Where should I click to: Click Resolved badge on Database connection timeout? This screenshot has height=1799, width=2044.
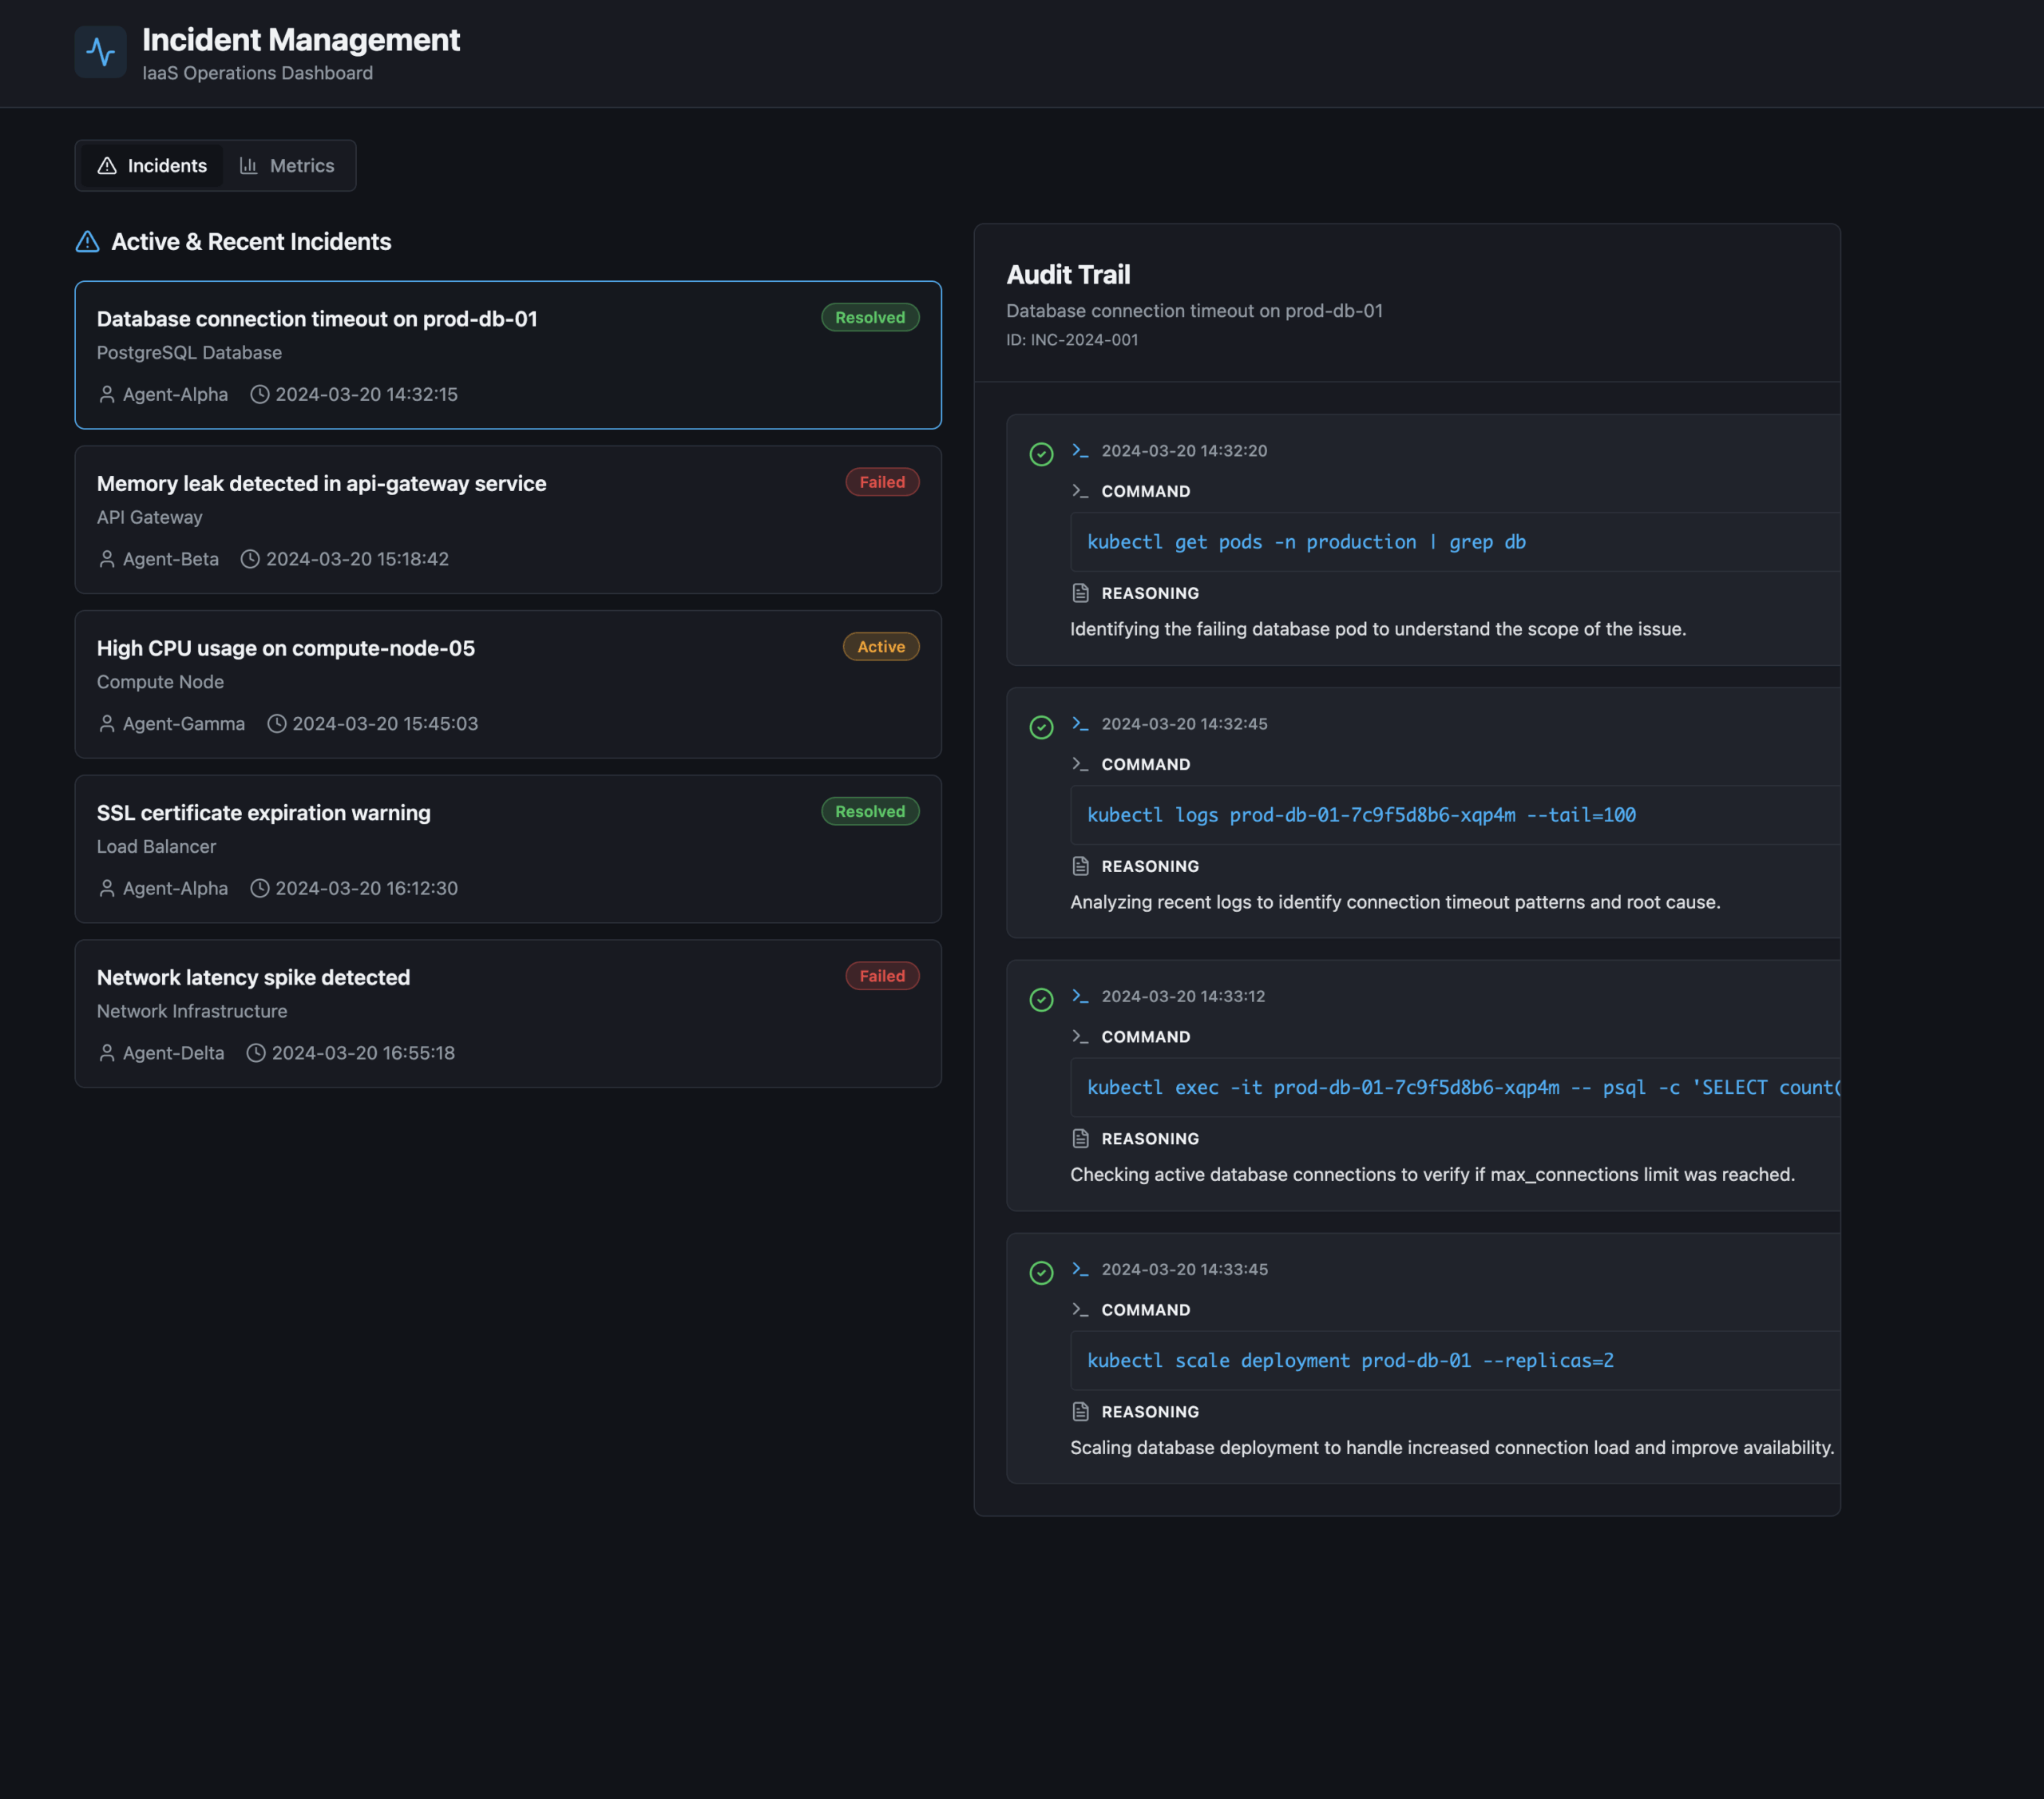coord(869,317)
